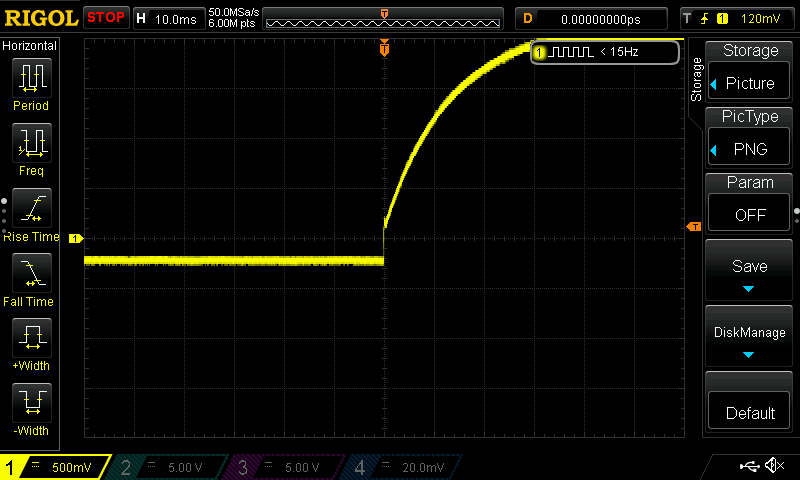Click the 50.0MSa/s sample rate readout
Image resolution: width=800 pixels, height=480 pixels.
pos(234,12)
